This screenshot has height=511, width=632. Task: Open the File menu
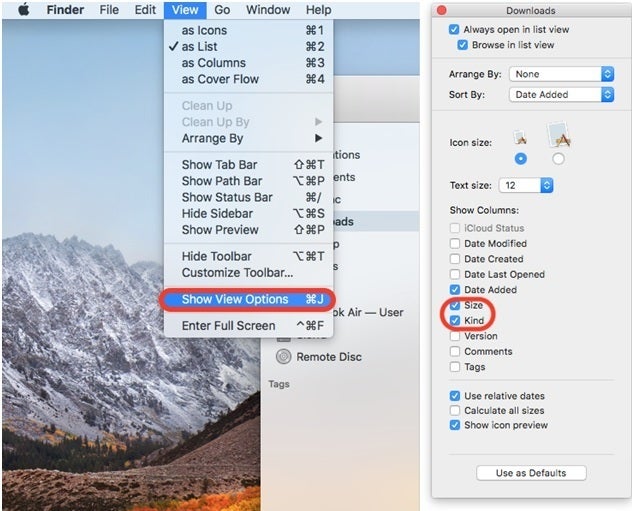tap(109, 10)
